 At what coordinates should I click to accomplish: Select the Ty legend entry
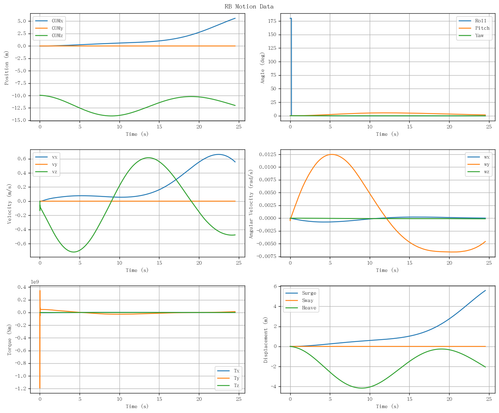(x=228, y=378)
